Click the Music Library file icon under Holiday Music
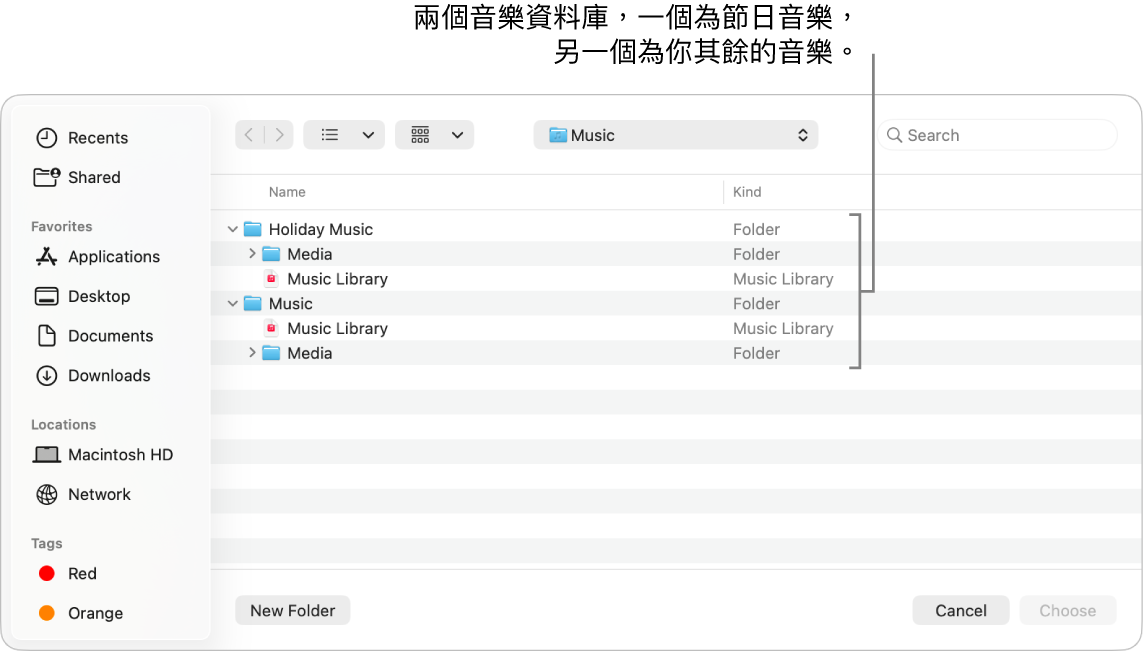The image size is (1144, 654). click(271, 279)
